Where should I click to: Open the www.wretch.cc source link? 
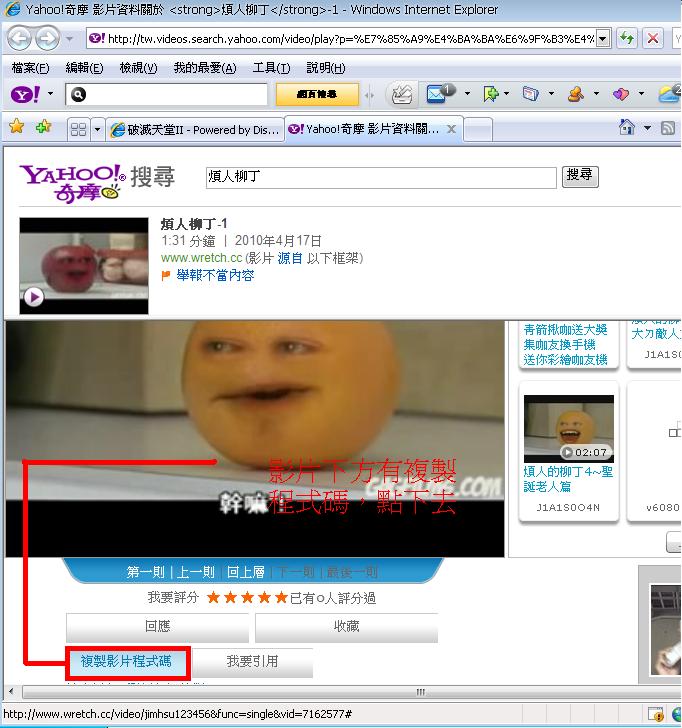point(201,258)
